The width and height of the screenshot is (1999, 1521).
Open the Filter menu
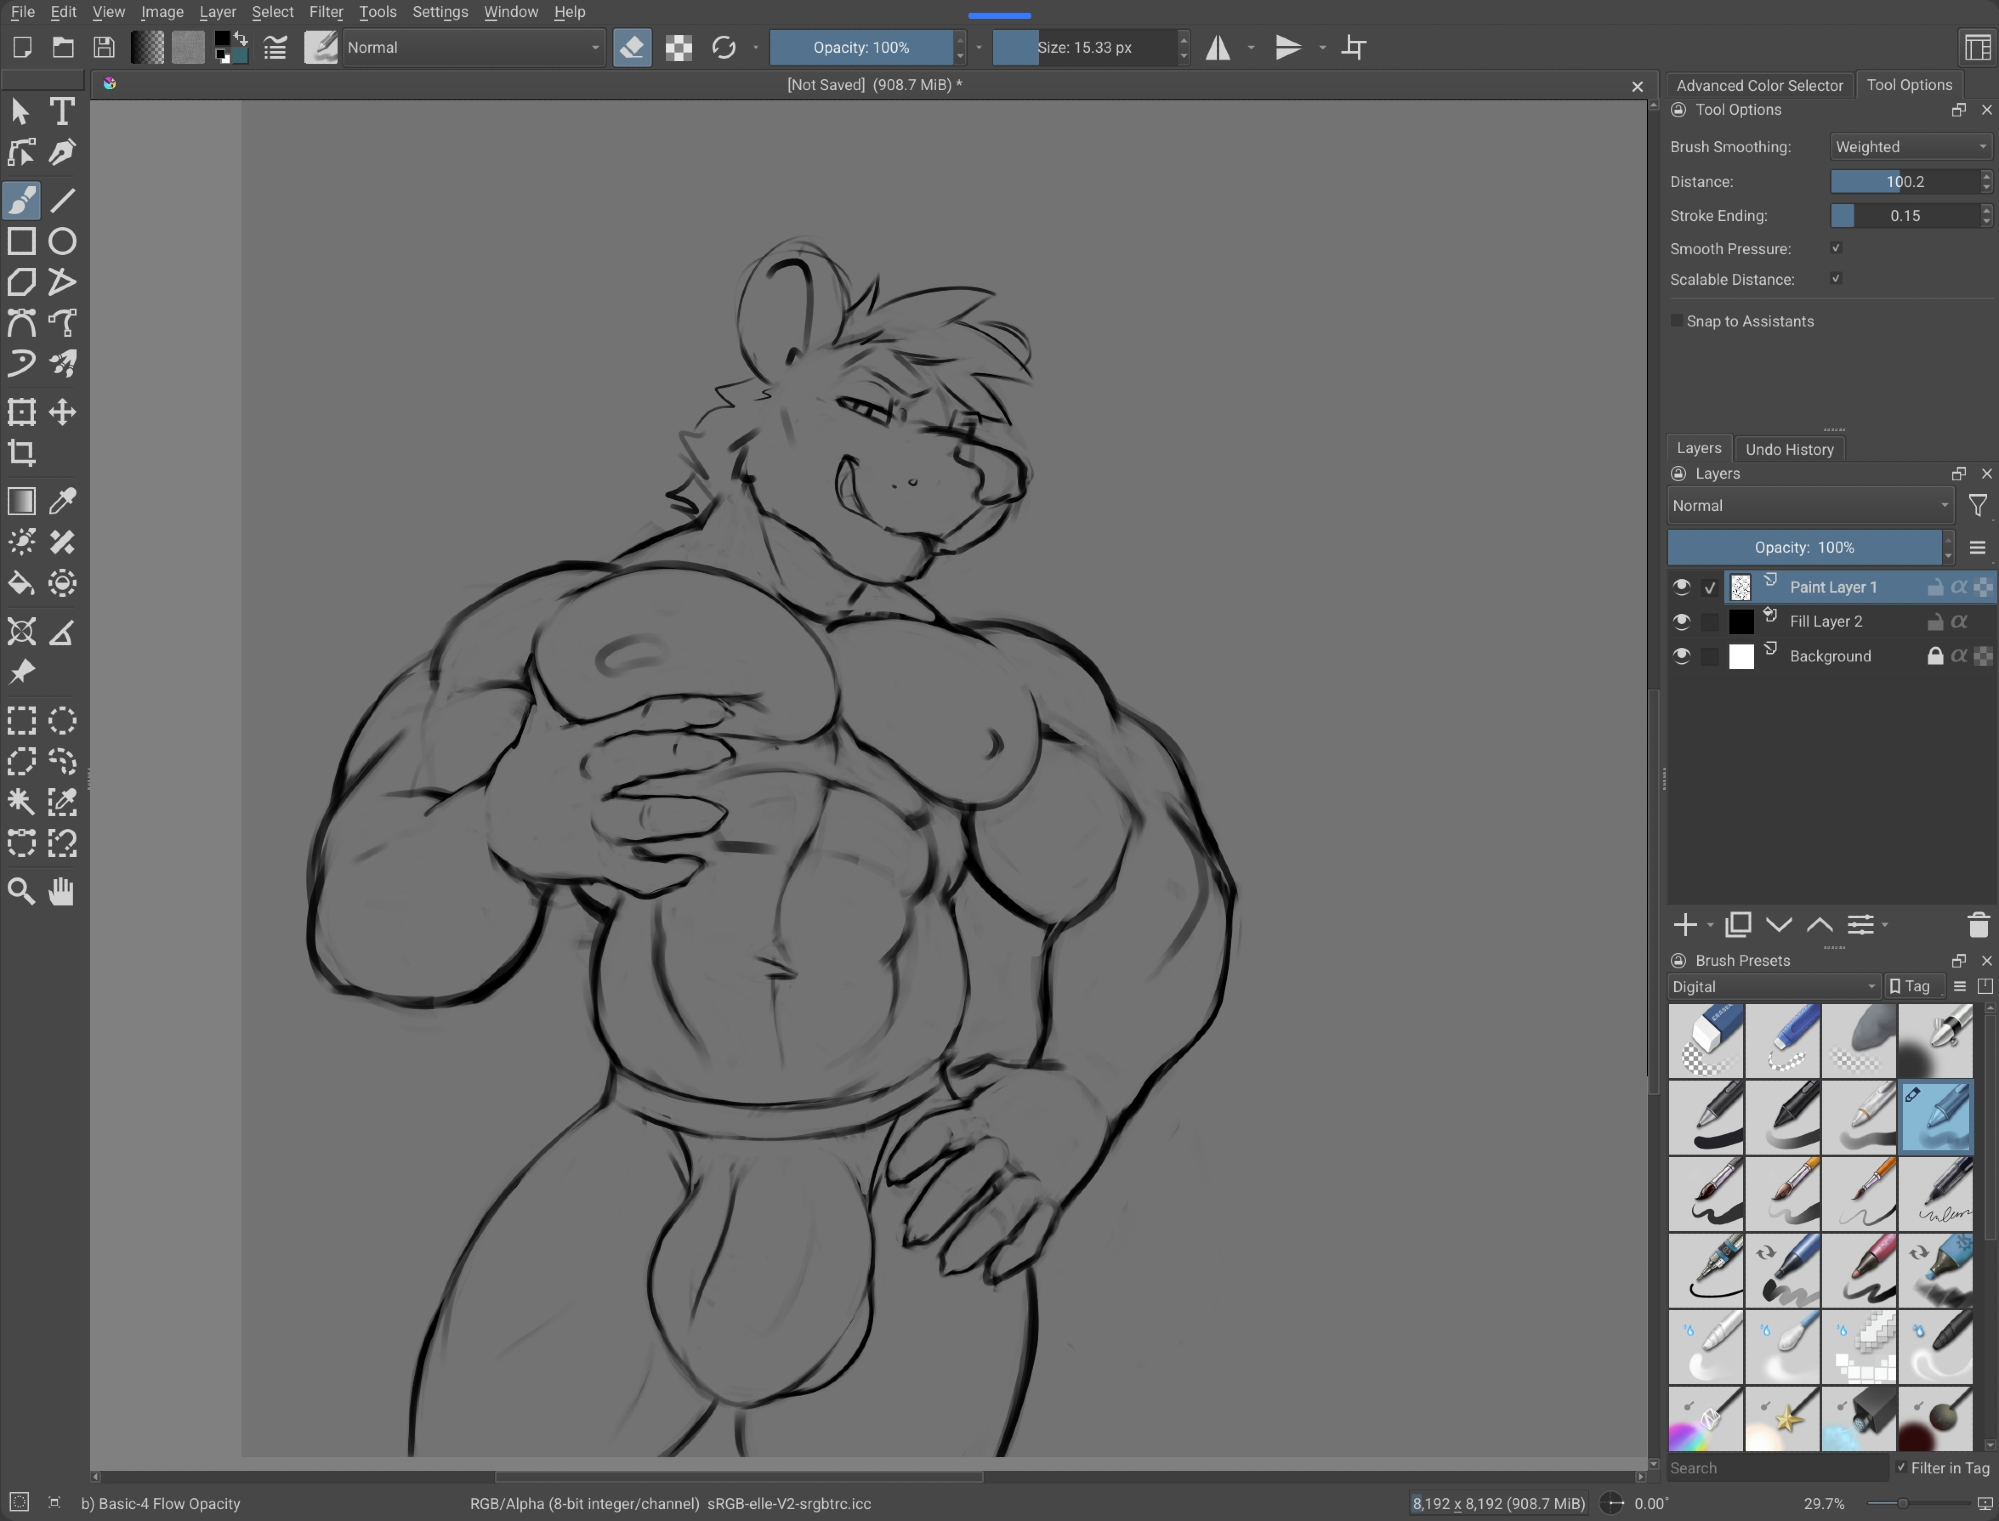pyautogui.click(x=325, y=12)
